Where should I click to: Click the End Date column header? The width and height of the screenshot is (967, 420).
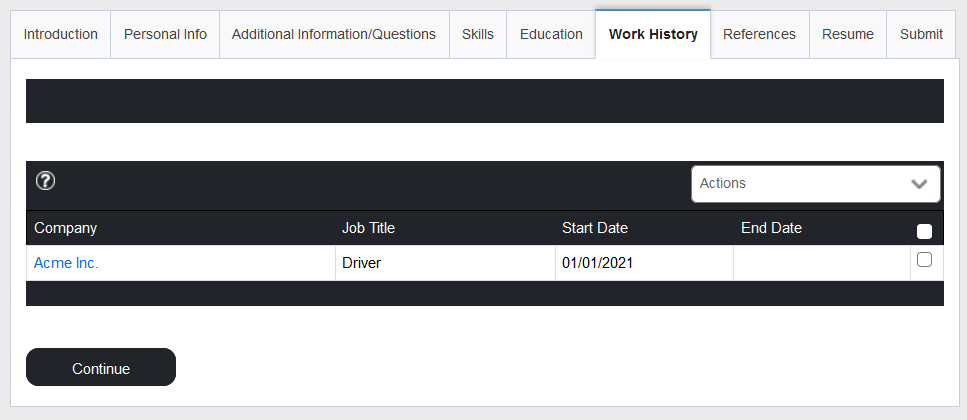(x=771, y=228)
